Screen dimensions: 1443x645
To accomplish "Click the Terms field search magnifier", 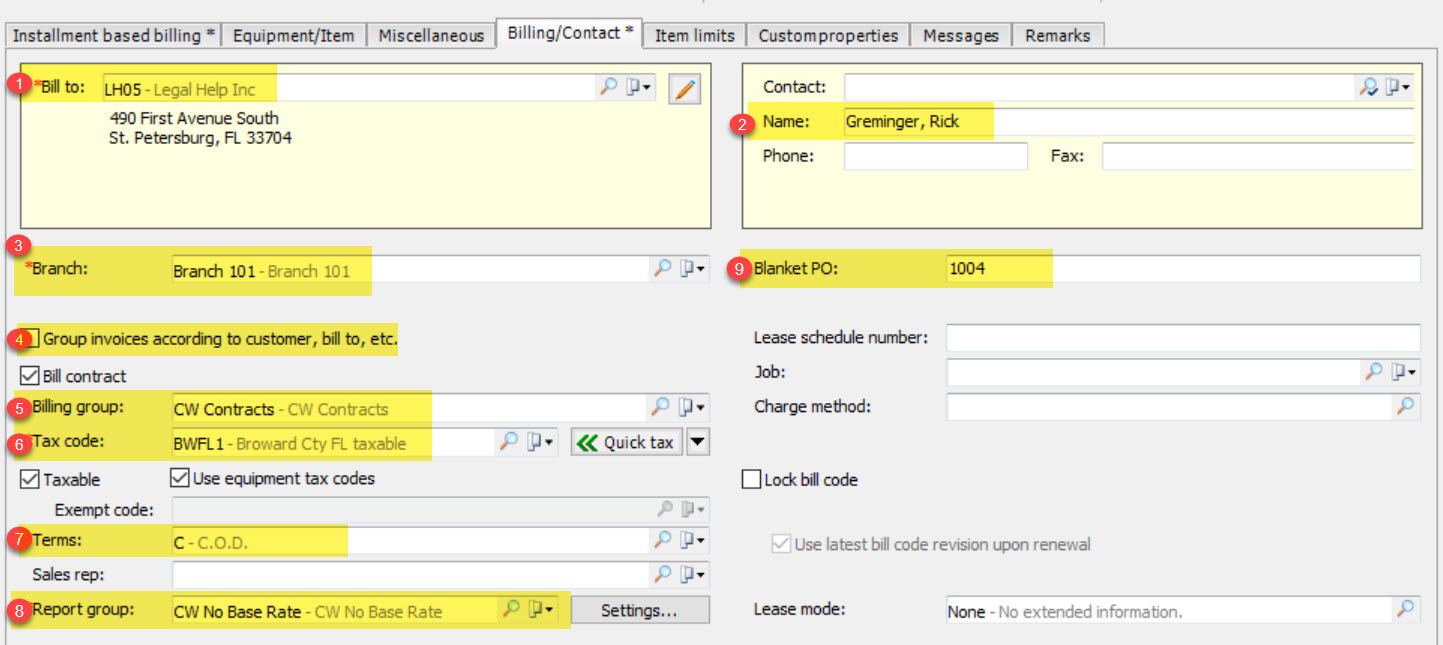I will (662, 540).
